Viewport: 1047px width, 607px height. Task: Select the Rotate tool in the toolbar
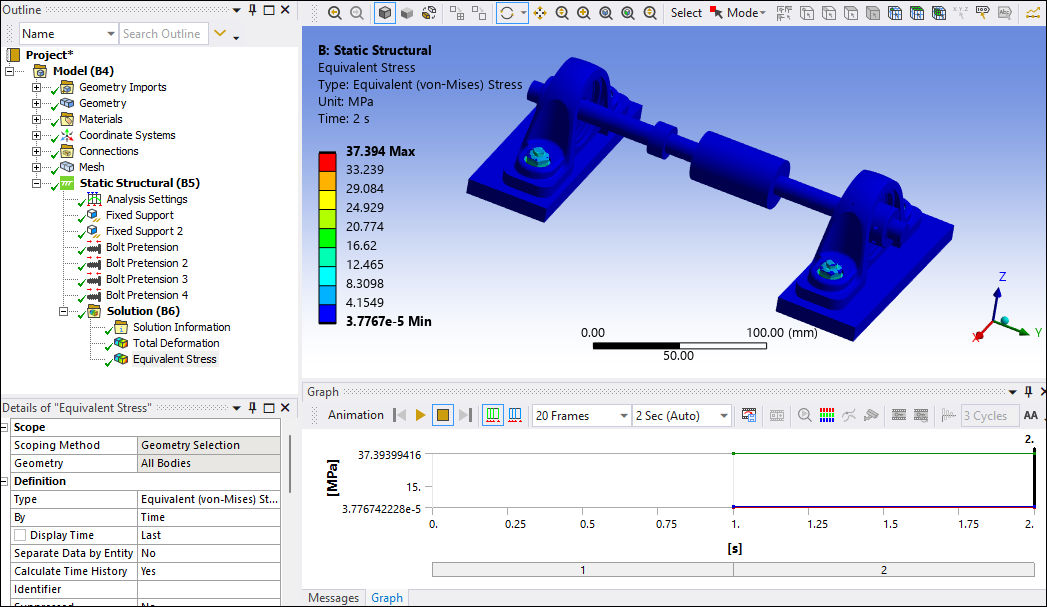[x=508, y=12]
